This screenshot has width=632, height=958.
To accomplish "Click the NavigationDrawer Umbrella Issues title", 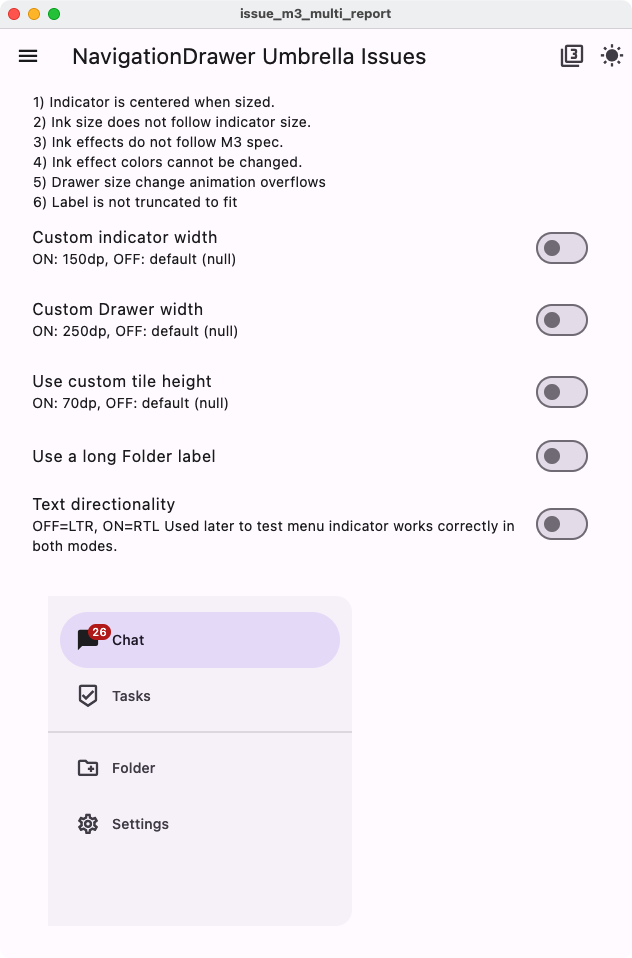I will 247,56.
